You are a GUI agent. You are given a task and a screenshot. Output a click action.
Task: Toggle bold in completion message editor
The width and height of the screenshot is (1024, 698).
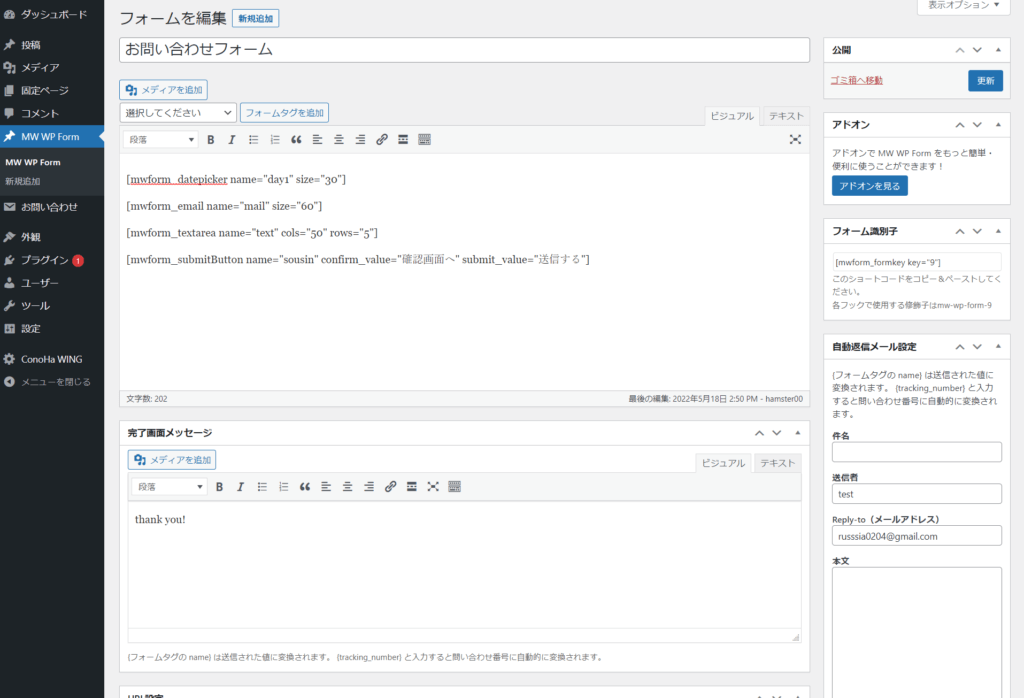[219, 487]
